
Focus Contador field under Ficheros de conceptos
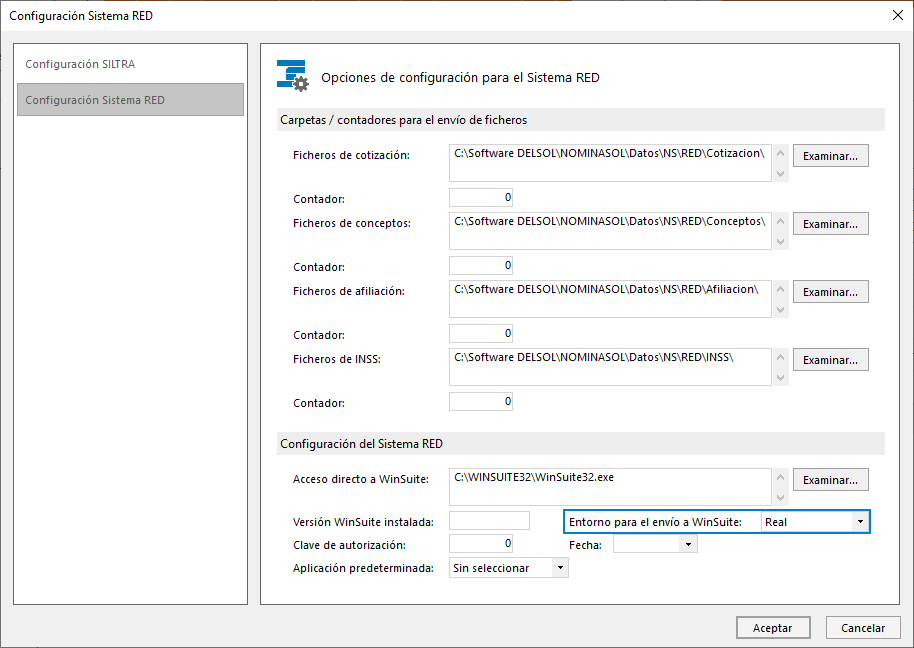[x=481, y=266]
